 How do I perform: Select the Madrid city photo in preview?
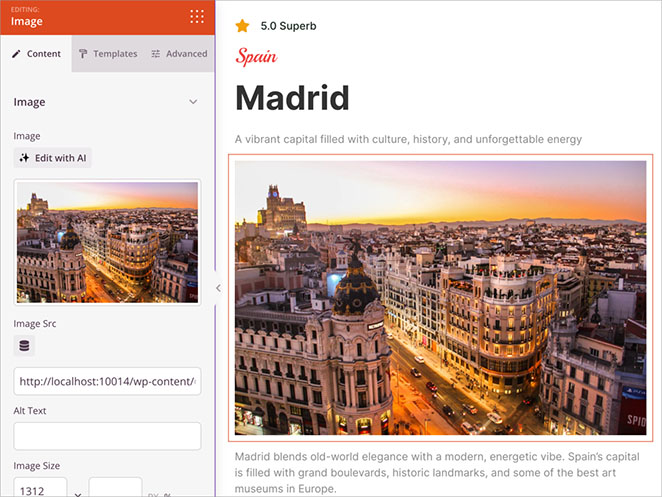(440, 297)
